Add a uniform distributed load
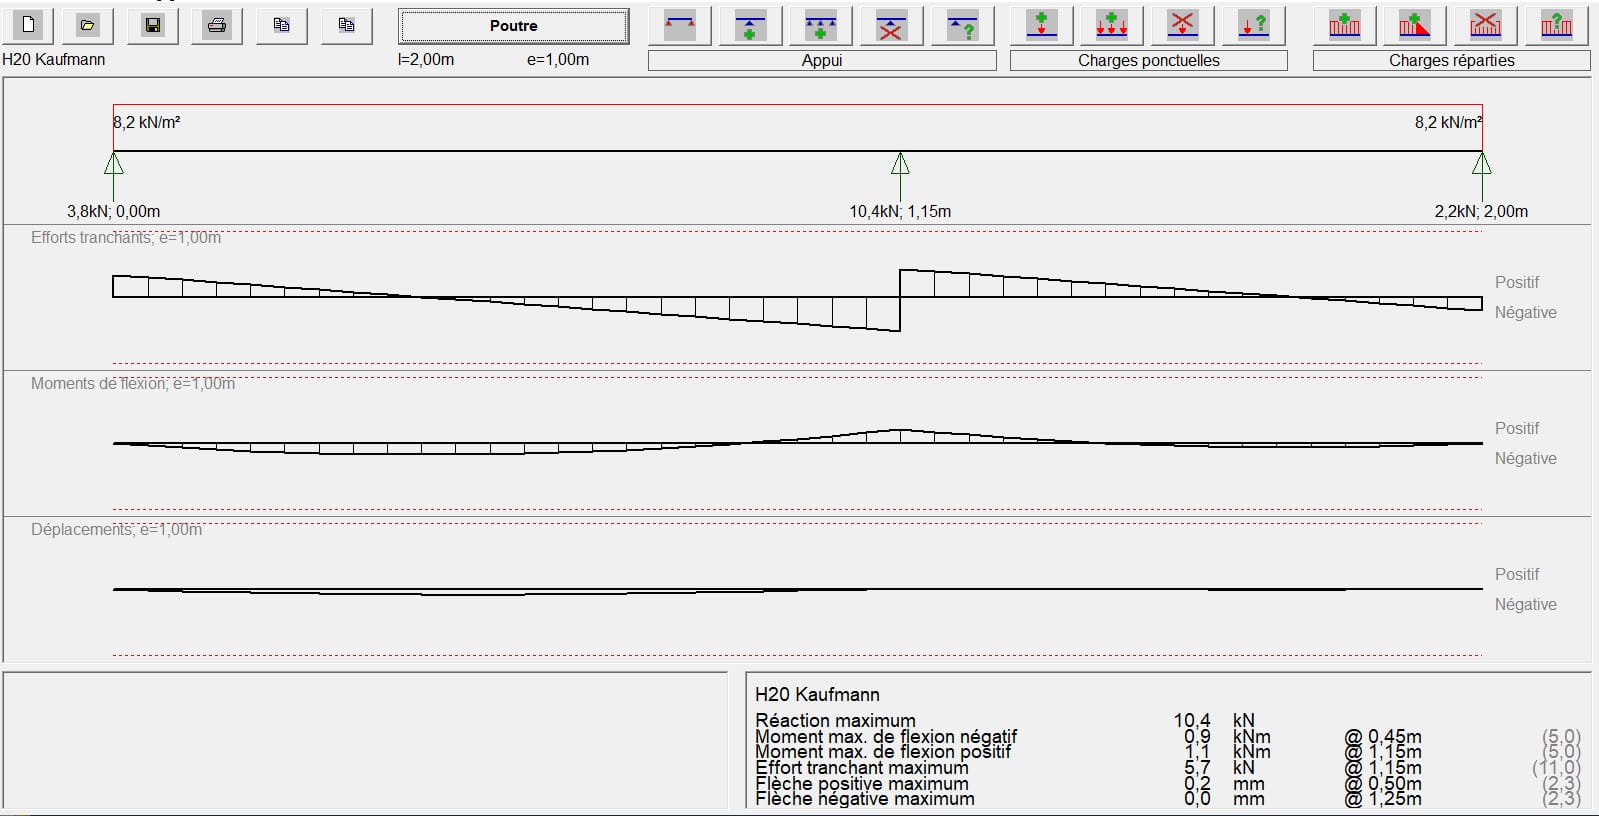This screenshot has width=1599, height=816. tap(1344, 26)
